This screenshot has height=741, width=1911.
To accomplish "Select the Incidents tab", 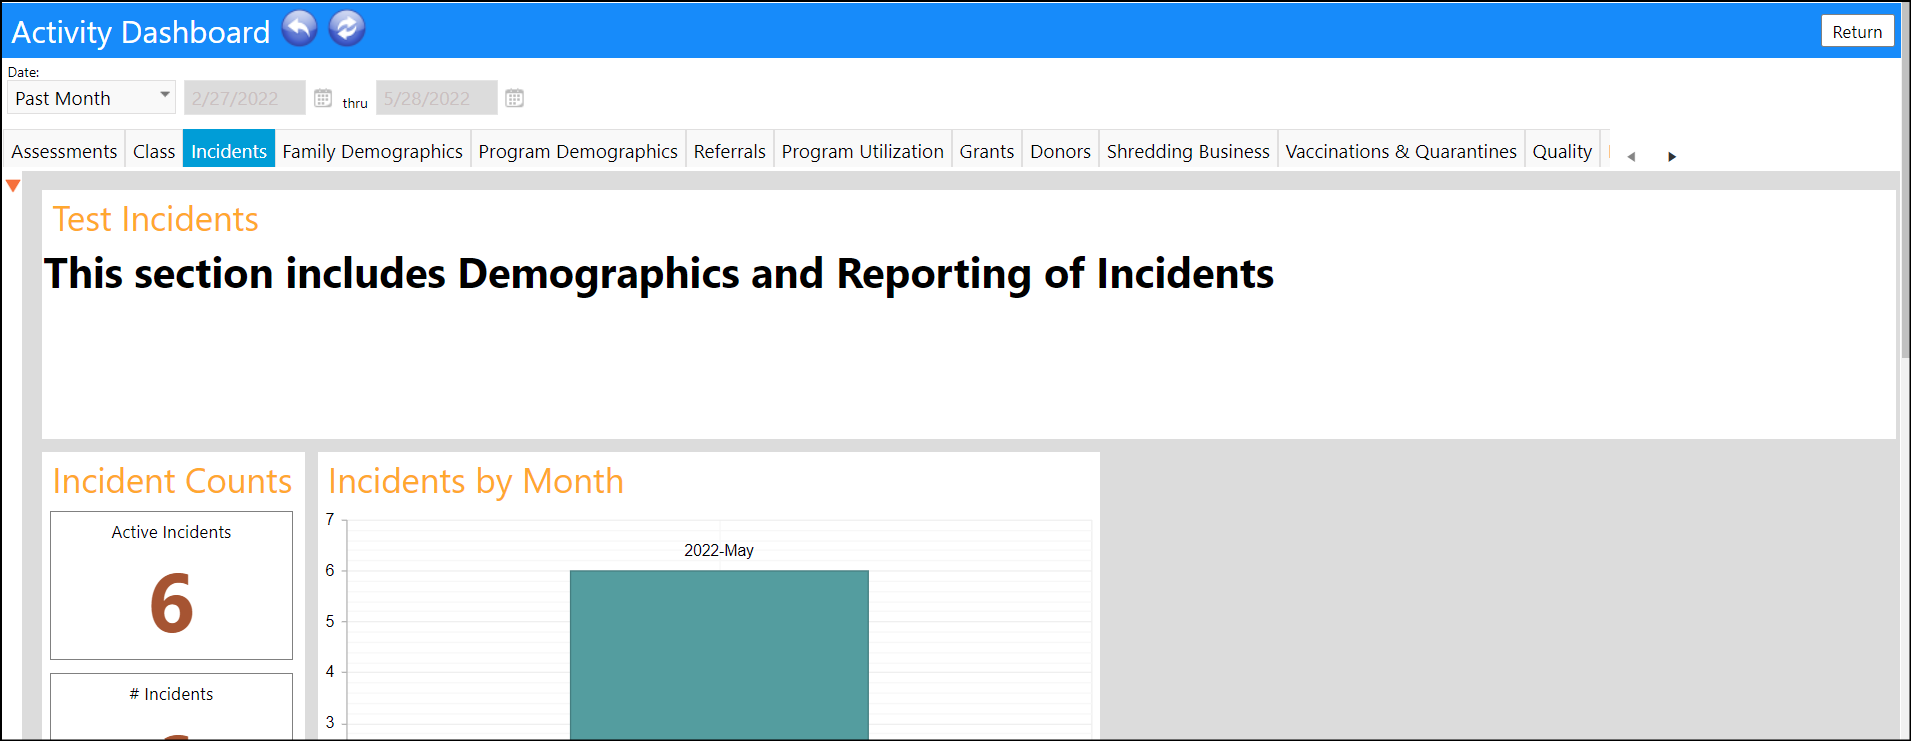I will pyautogui.click(x=229, y=151).
